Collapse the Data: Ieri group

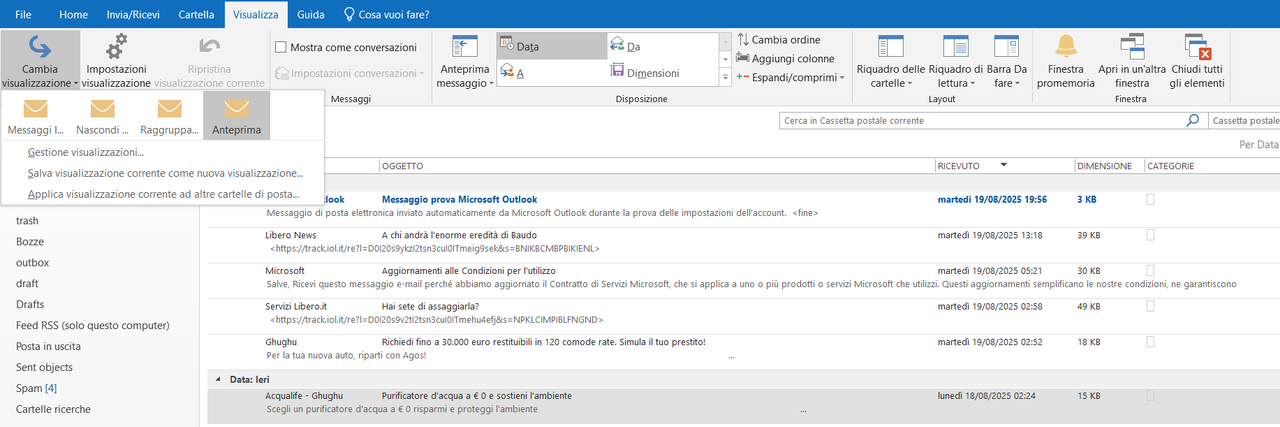[219, 380]
